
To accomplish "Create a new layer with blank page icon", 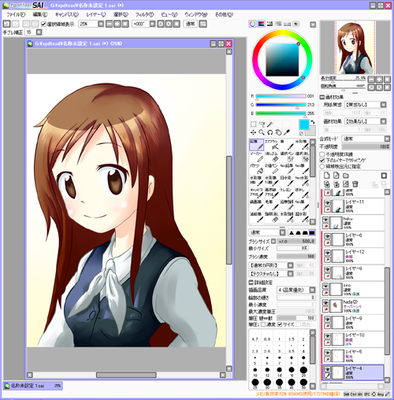I will (x=327, y=175).
